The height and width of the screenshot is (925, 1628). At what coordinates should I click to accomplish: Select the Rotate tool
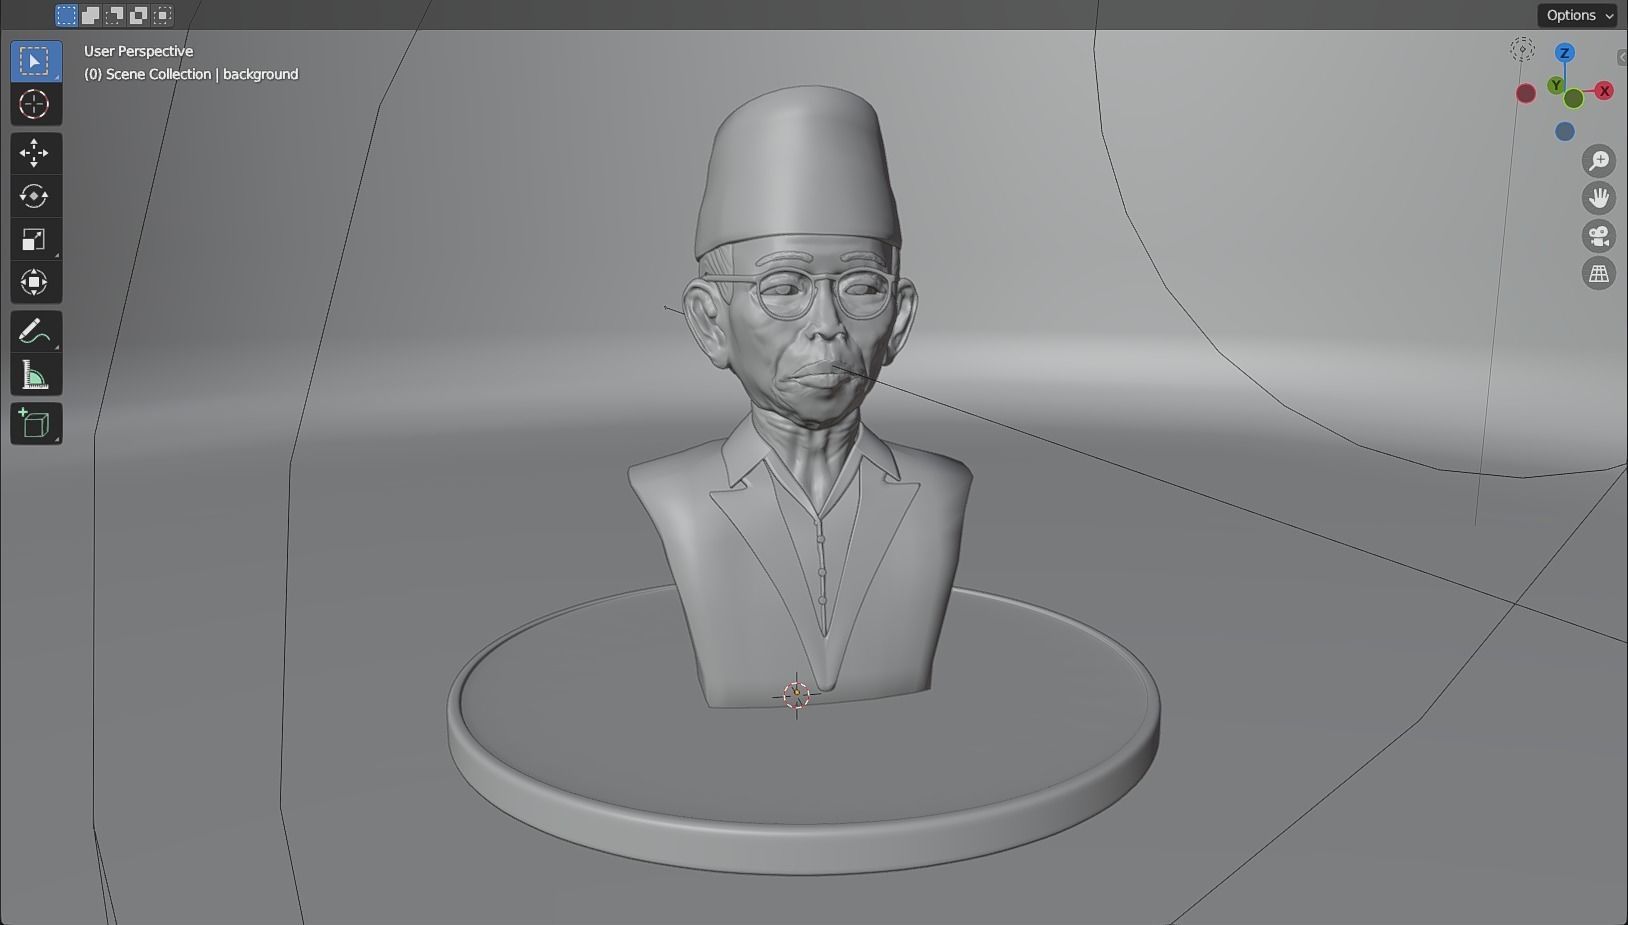pos(35,196)
